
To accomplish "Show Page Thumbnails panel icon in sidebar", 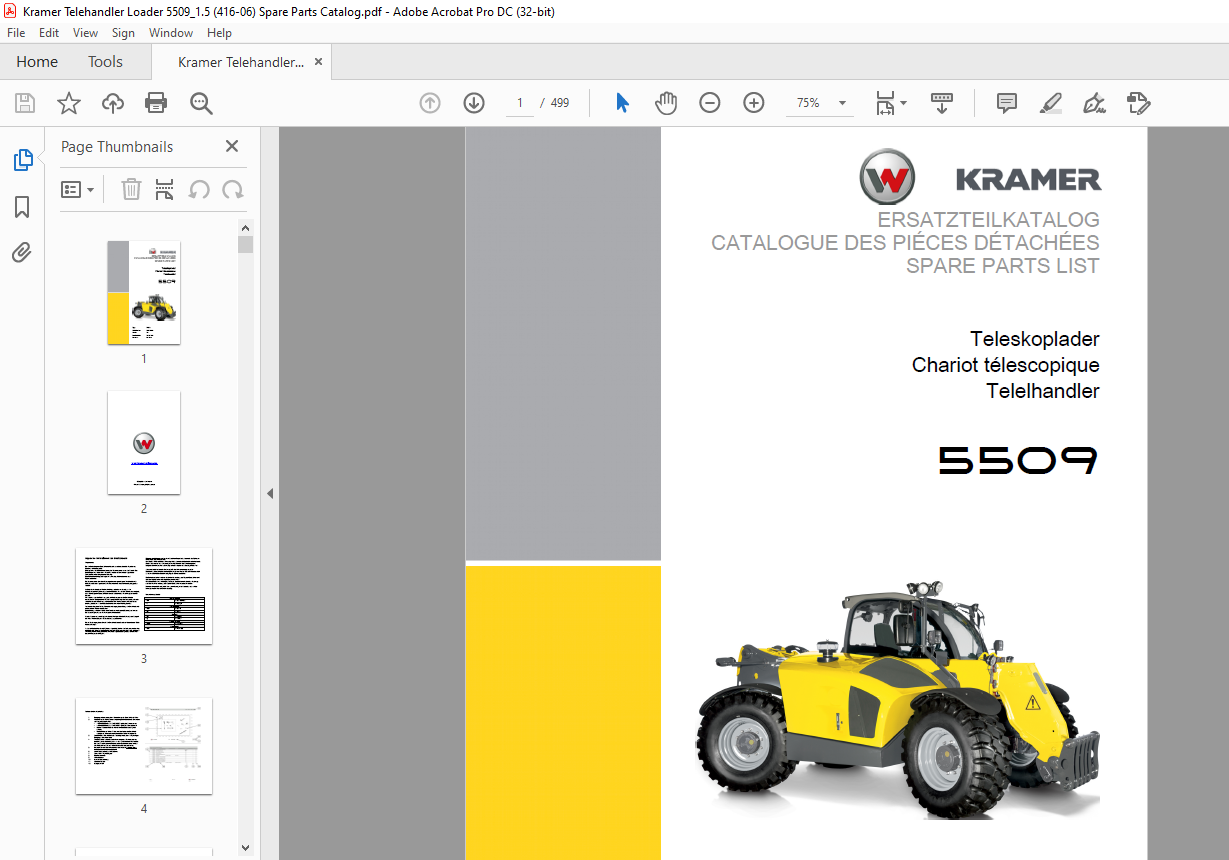I will coord(22,160).
